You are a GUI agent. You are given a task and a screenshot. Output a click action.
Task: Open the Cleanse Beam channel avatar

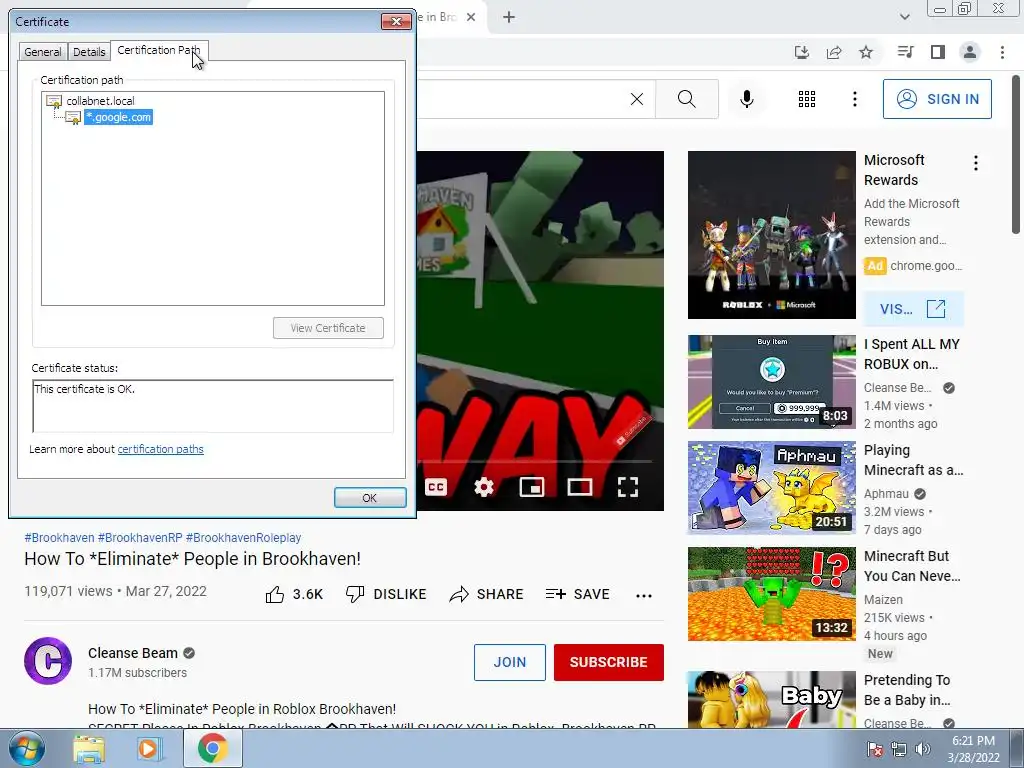[48, 661]
